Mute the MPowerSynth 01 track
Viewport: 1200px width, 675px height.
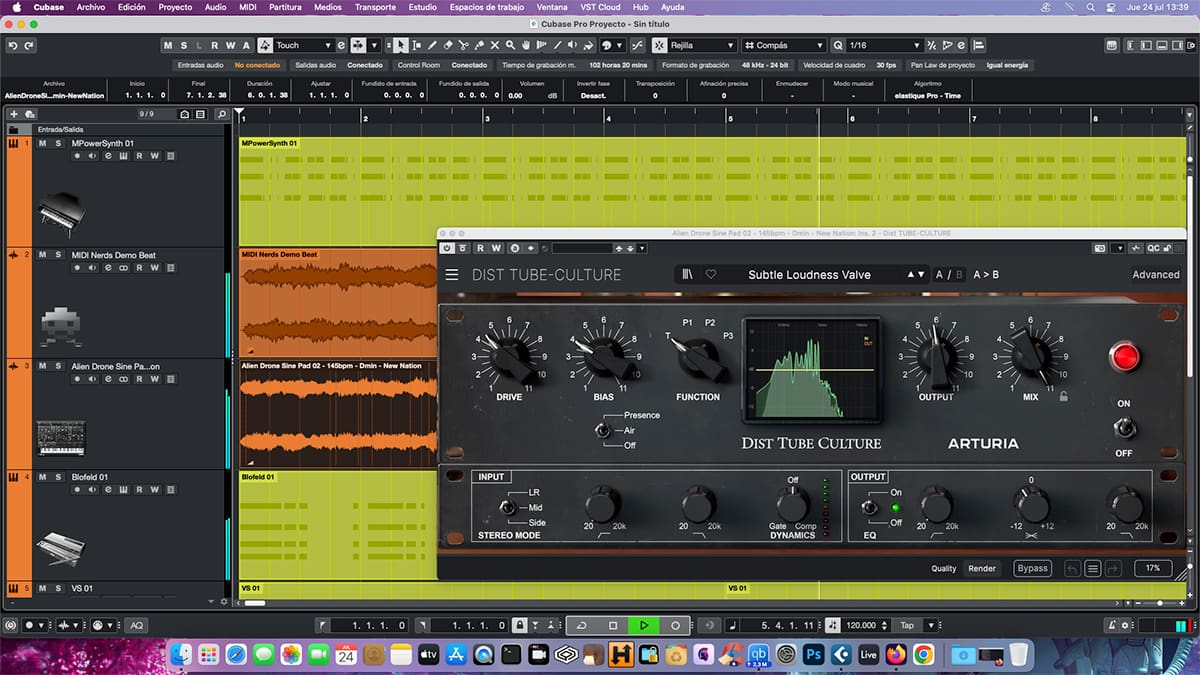(43, 143)
